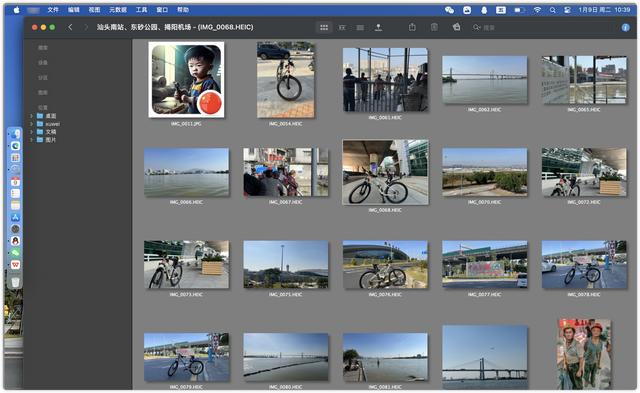Select the child portrait thumbnail IMG_0011
The image size is (640, 393).
pos(186,80)
